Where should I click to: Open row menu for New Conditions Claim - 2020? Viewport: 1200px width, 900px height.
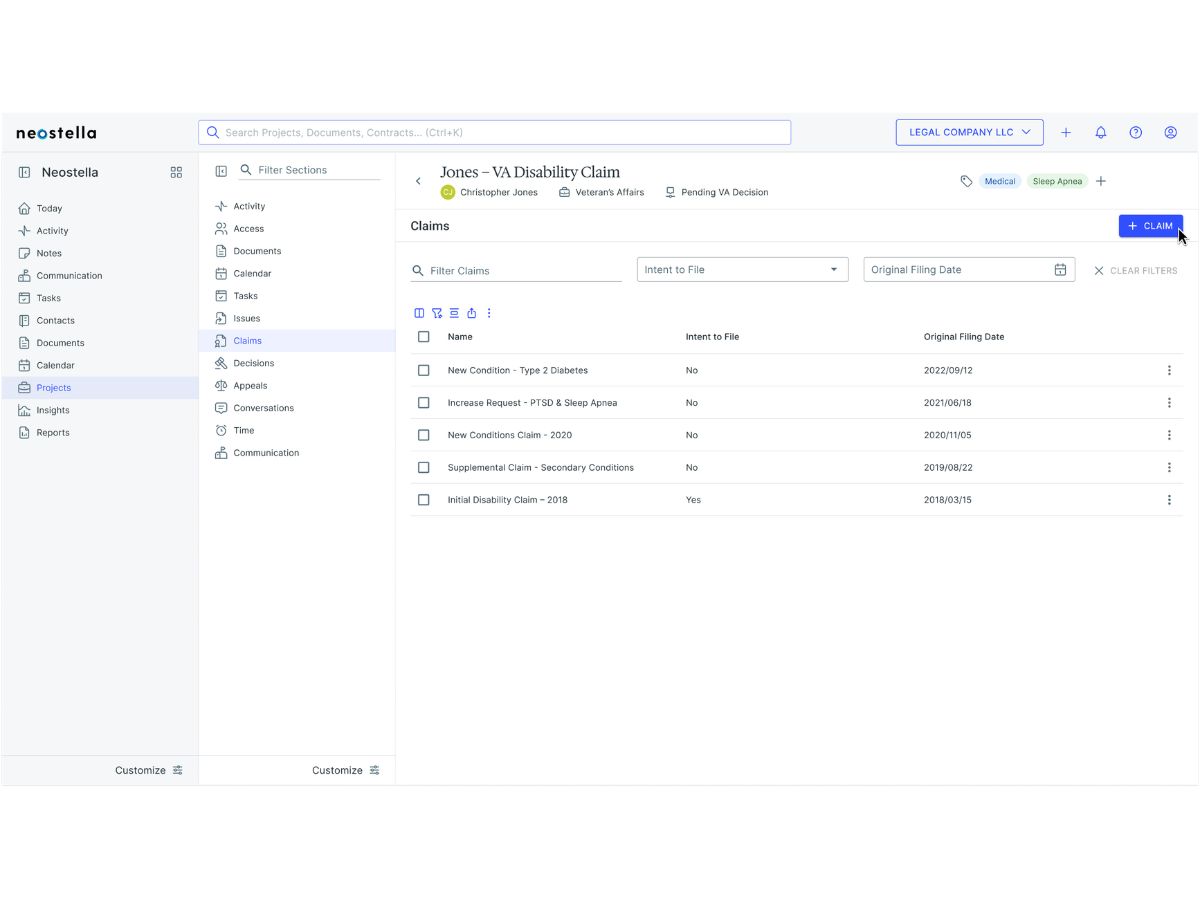pos(1169,435)
